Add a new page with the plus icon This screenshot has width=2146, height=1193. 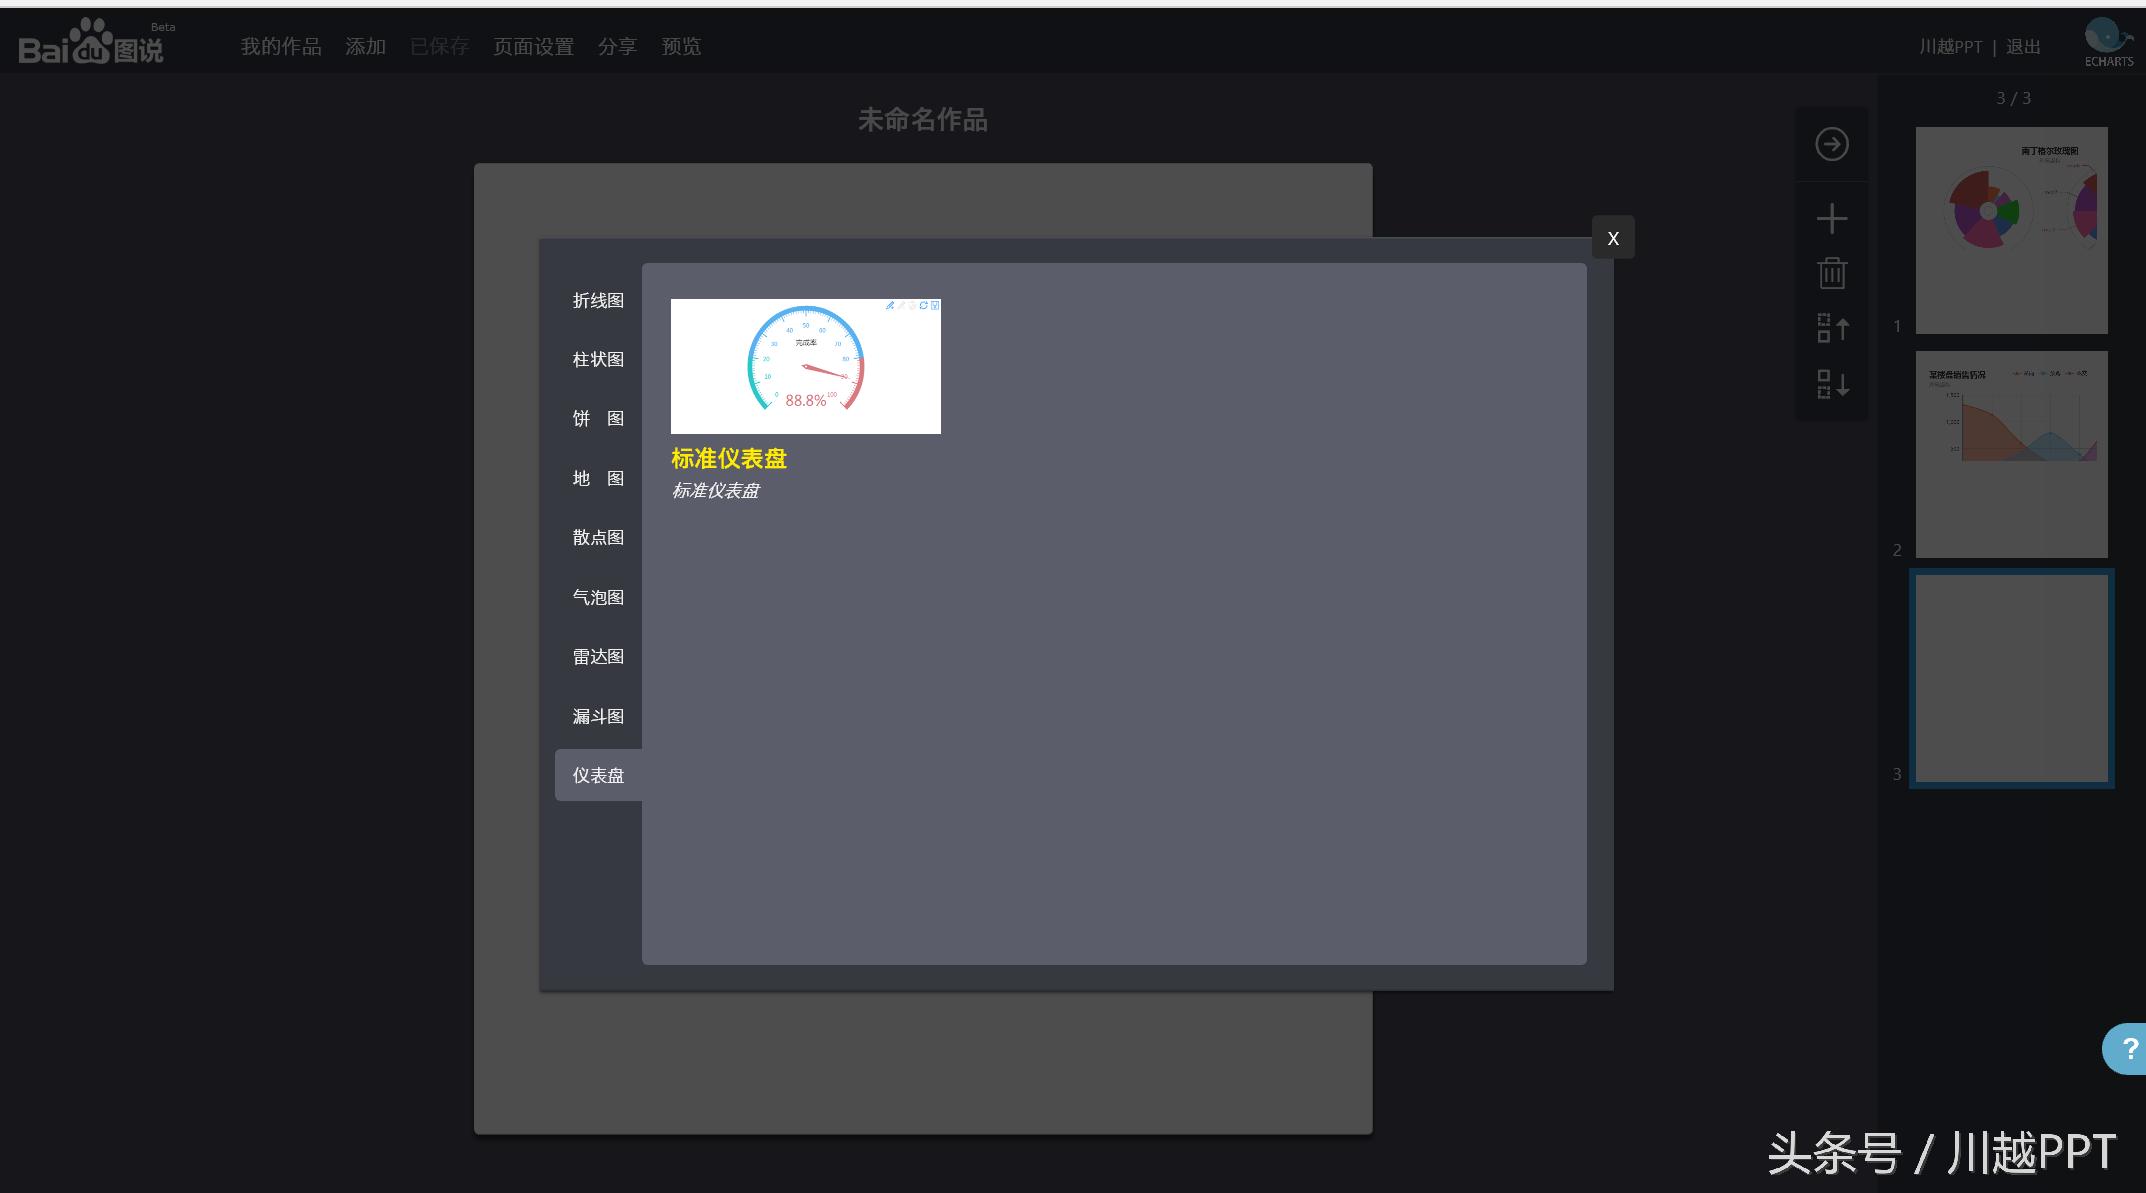click(x=1831, y=218)
